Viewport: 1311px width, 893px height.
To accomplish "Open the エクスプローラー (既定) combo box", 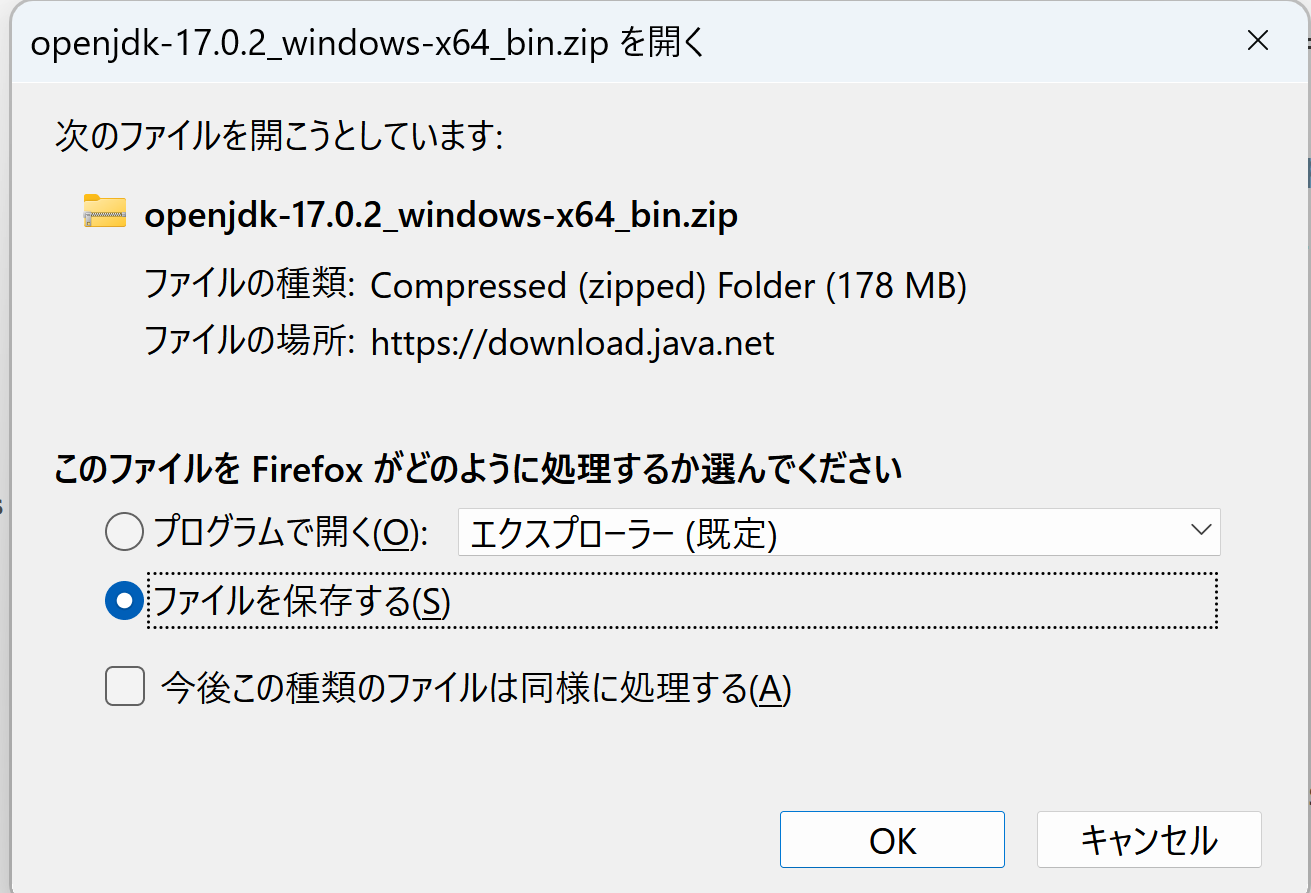I will click(839, 533).
